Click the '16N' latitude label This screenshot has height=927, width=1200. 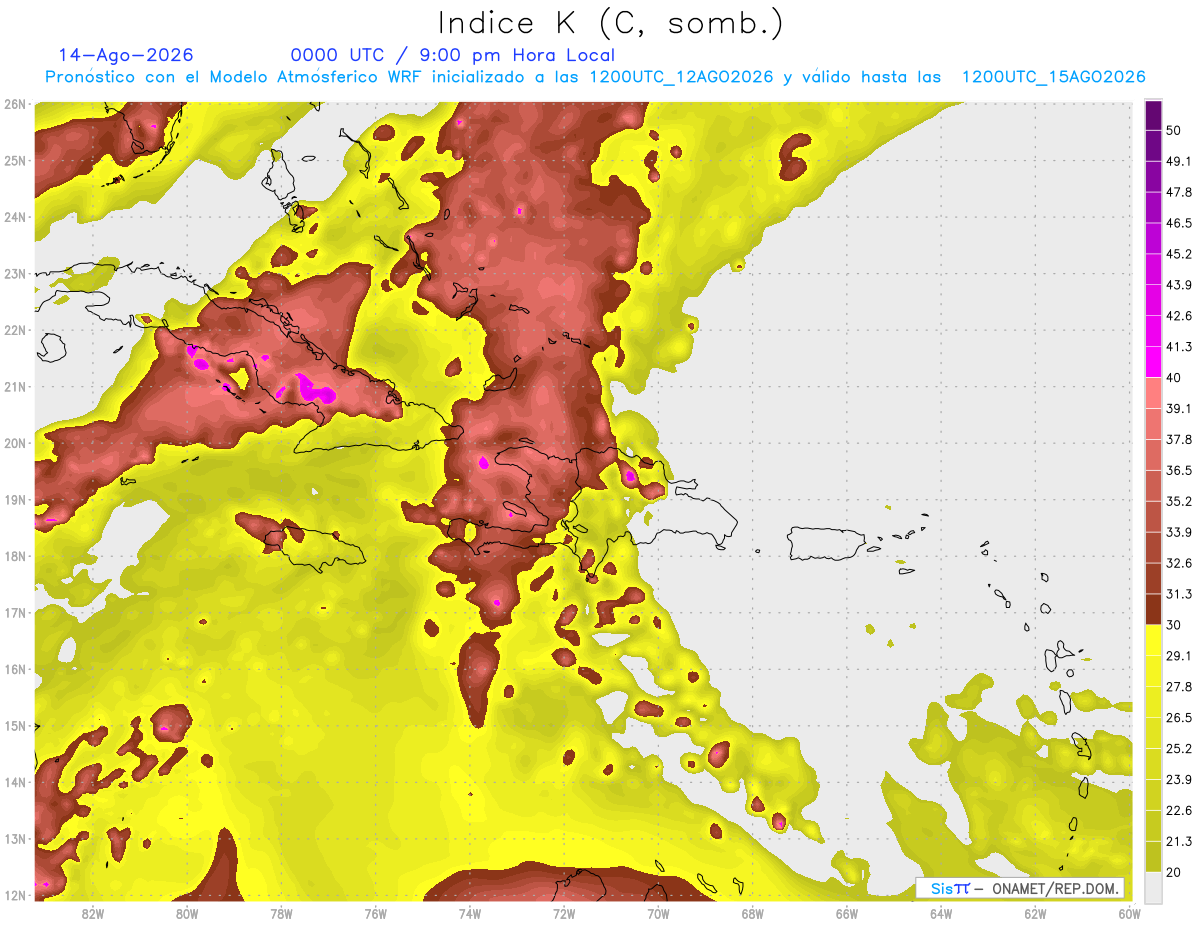(x=15, y=669)
